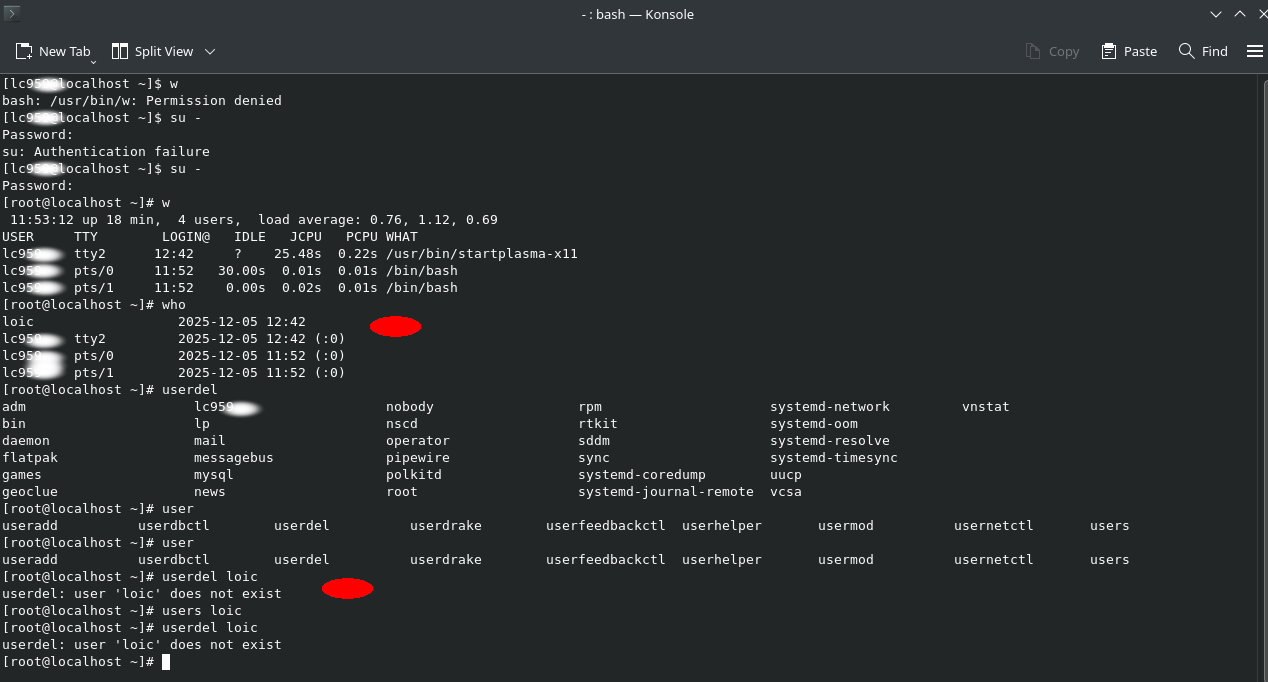
Task: Open the New Tab profile dropdown arrow
Action: [x=93, y=61]
